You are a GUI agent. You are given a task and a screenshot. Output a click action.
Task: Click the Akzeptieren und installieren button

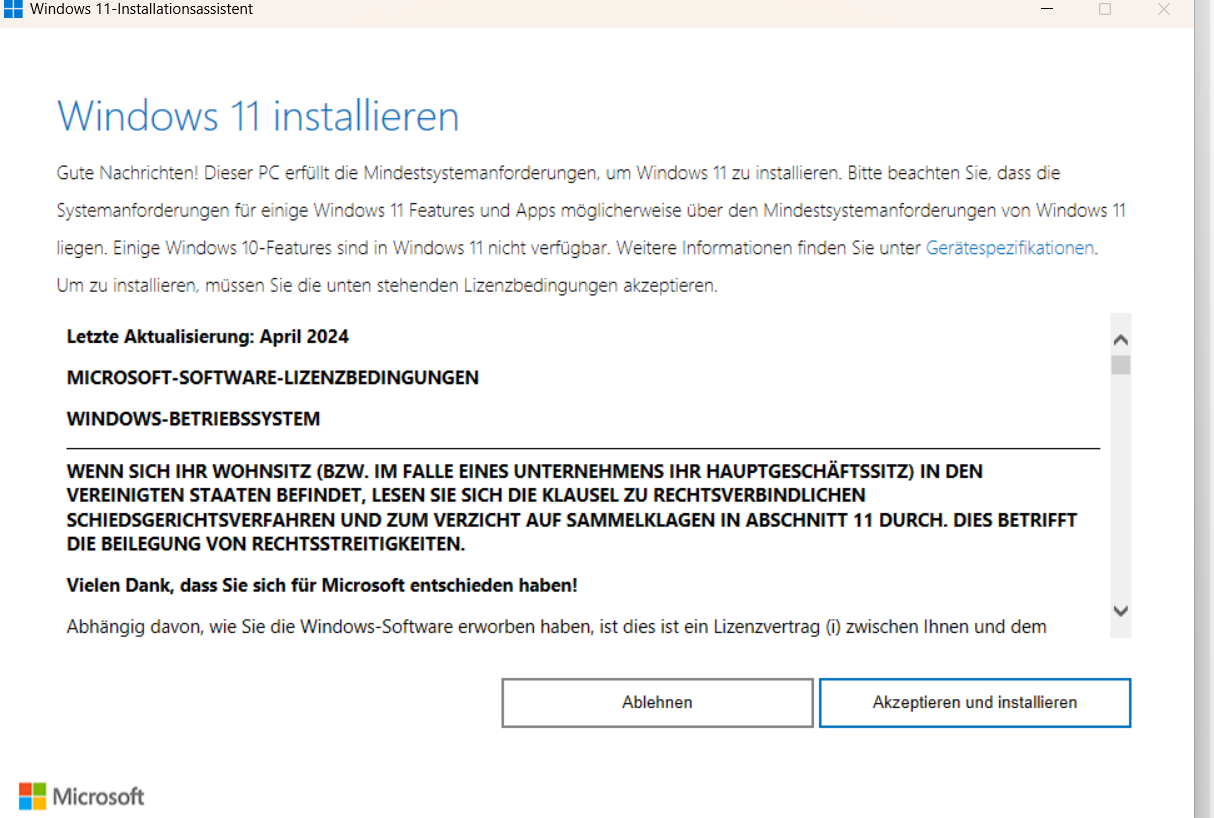(x=975, y=702)
